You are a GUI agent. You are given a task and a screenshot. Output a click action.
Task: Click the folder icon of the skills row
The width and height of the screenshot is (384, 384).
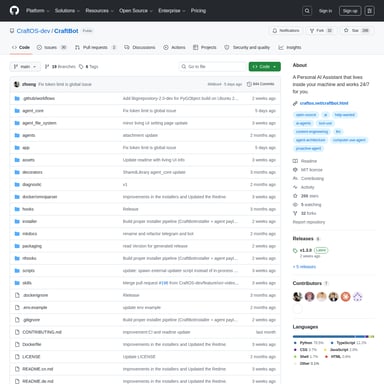(17, 283)
